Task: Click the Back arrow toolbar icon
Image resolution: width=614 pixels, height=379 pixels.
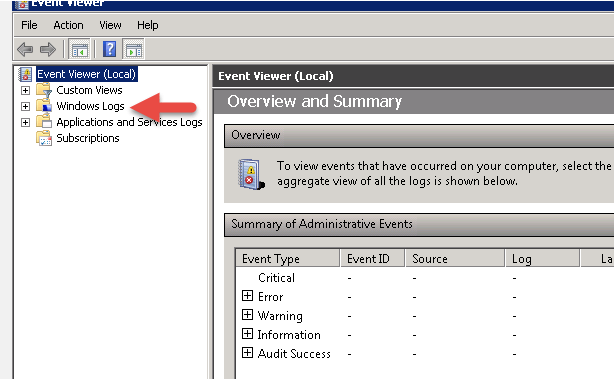Action: [25, 49]
